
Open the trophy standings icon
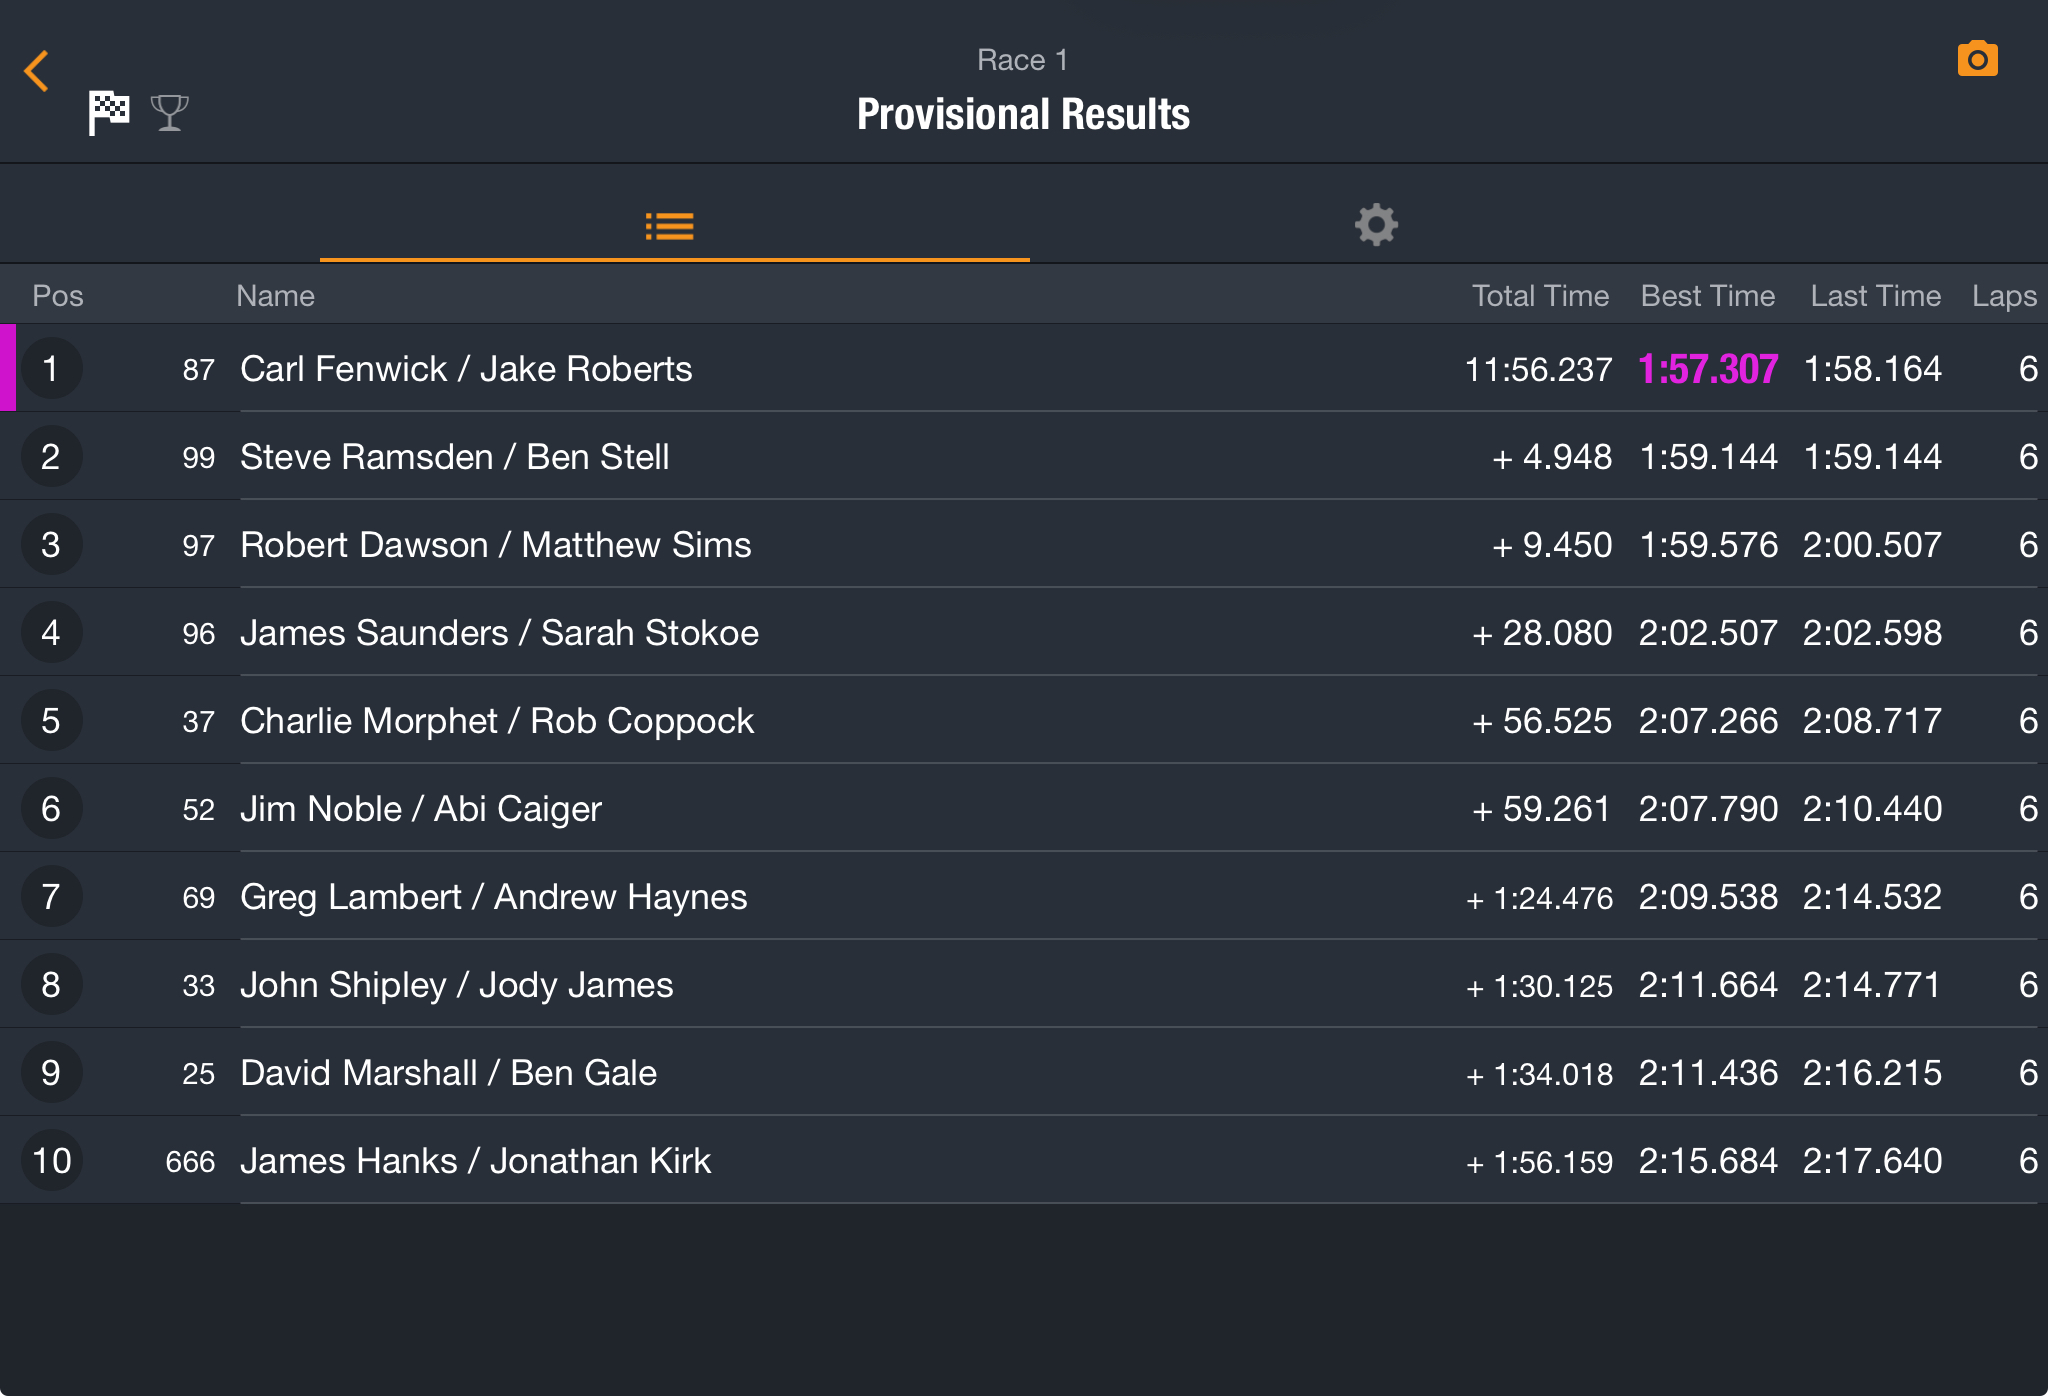(x=170, y=112)
